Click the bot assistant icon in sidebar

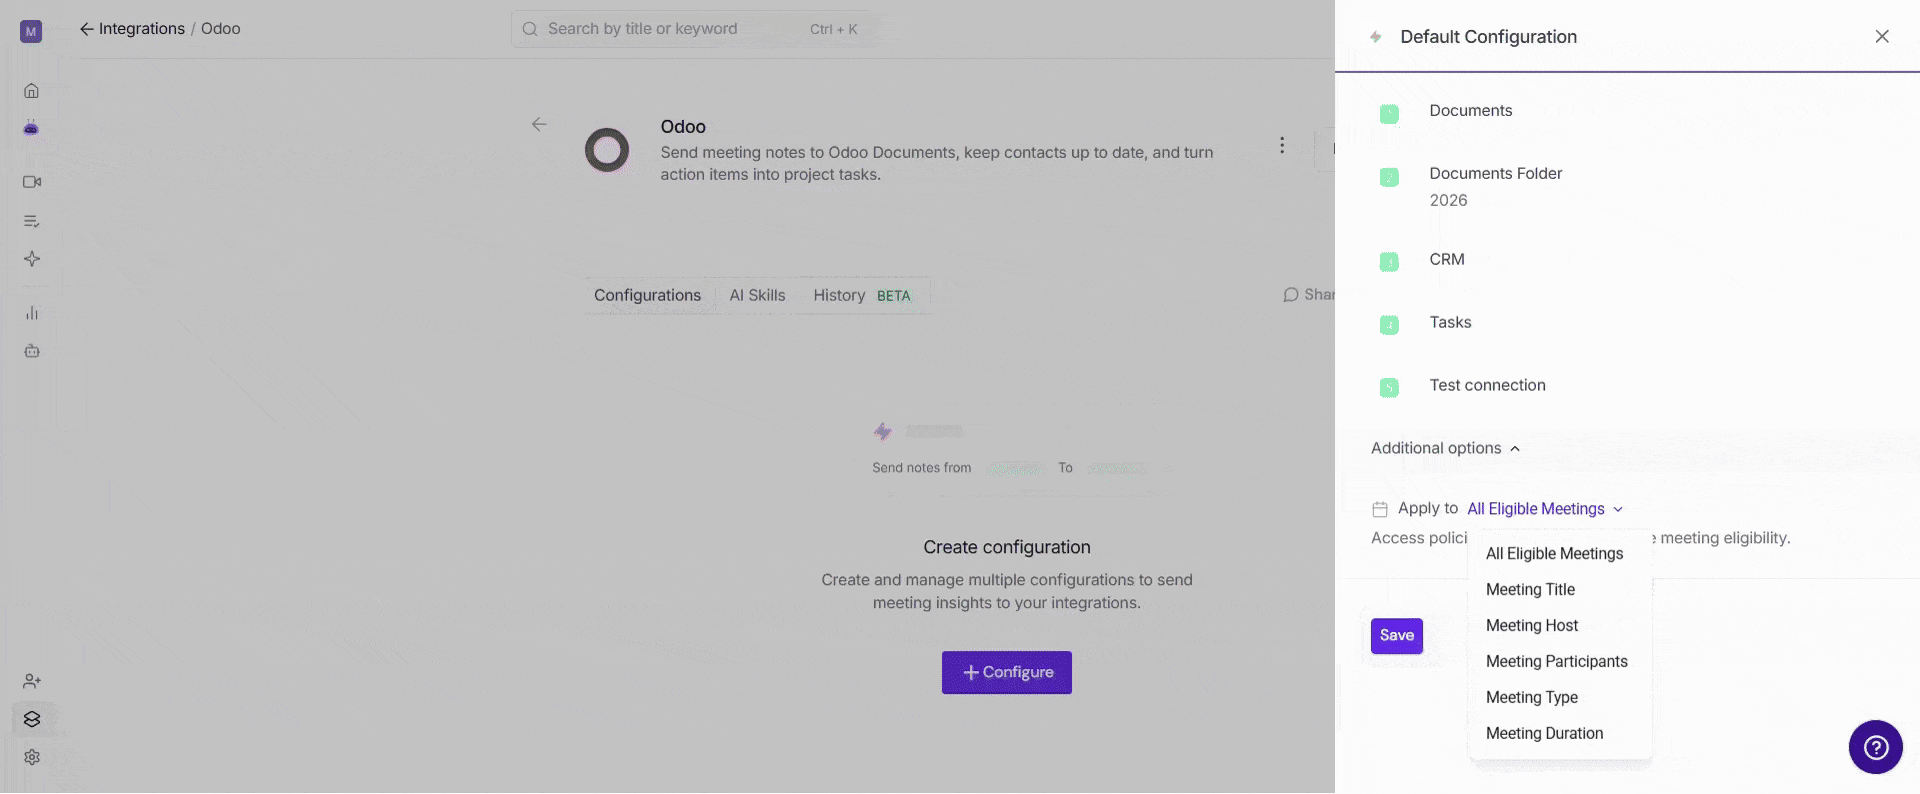click(31, 128)
